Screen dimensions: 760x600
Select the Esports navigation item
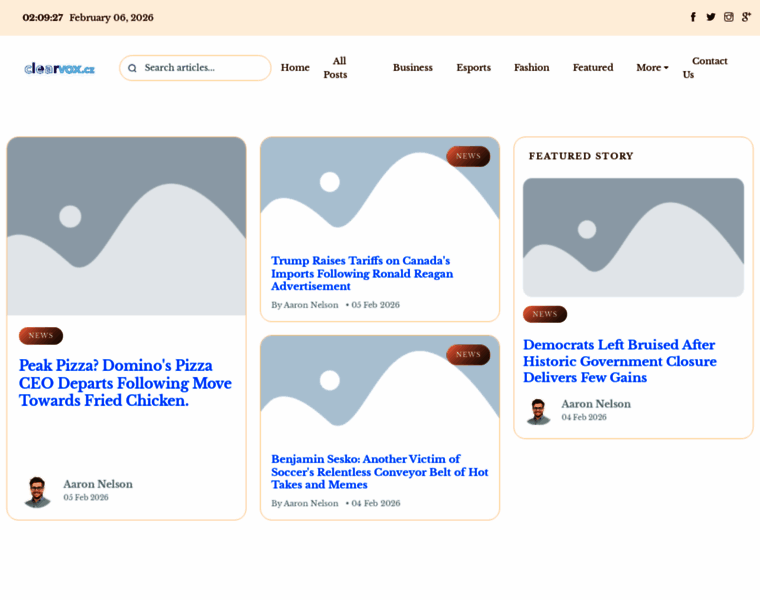pyautogui.click(x=474, y=68)
